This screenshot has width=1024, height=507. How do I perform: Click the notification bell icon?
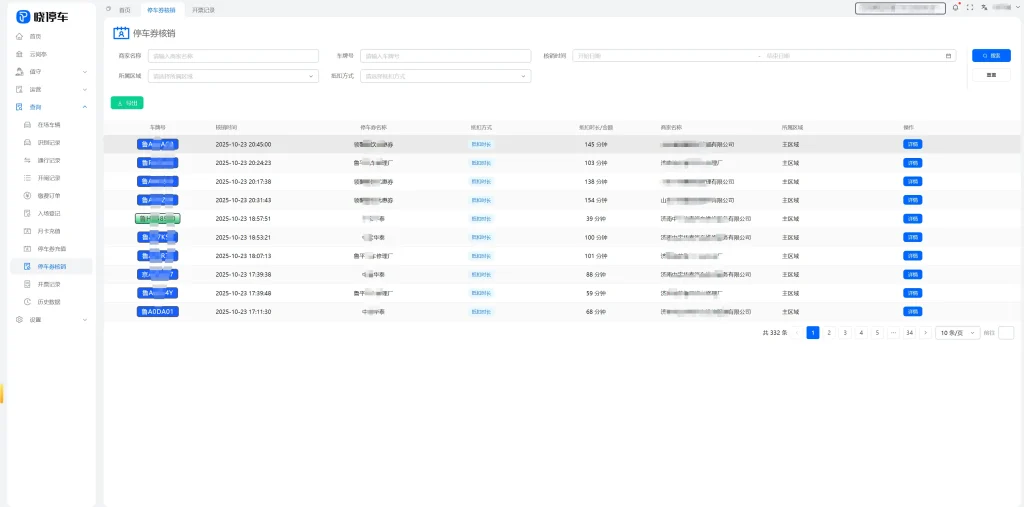point(956,8)
